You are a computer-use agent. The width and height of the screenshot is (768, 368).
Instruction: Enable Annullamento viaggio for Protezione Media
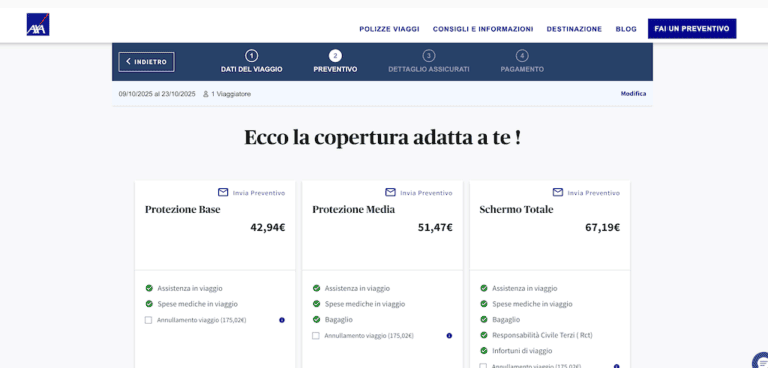click(x=316, y=336)
